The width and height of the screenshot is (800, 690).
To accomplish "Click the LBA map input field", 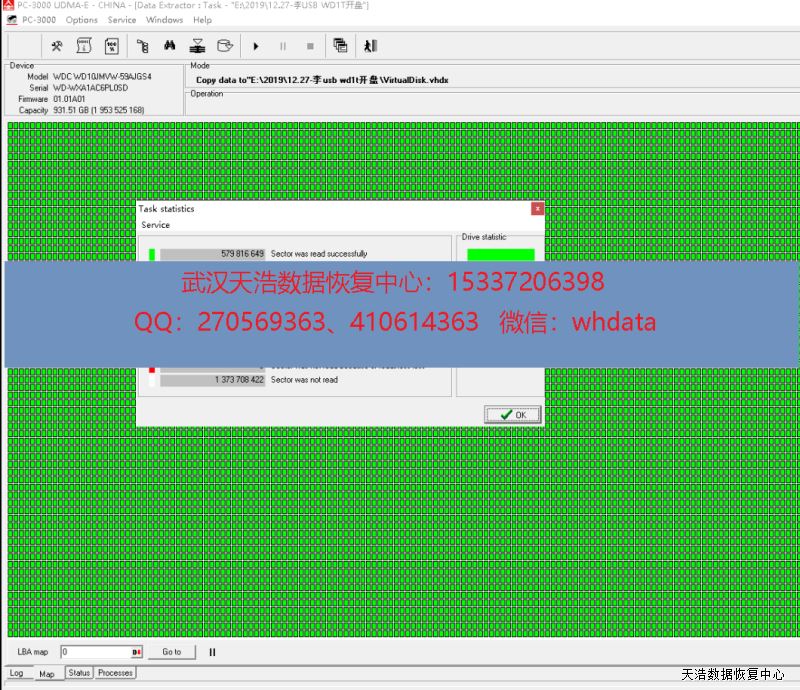I will (94, 652).
